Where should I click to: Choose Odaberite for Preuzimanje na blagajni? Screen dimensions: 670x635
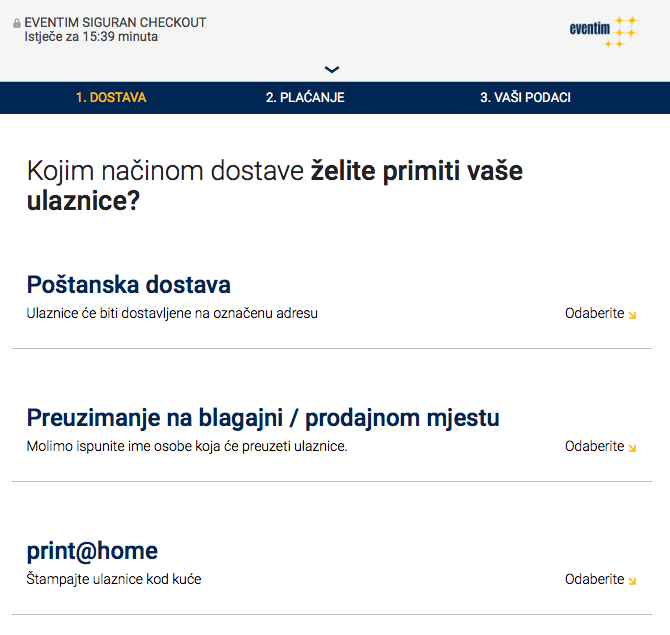tap(594, 447)
